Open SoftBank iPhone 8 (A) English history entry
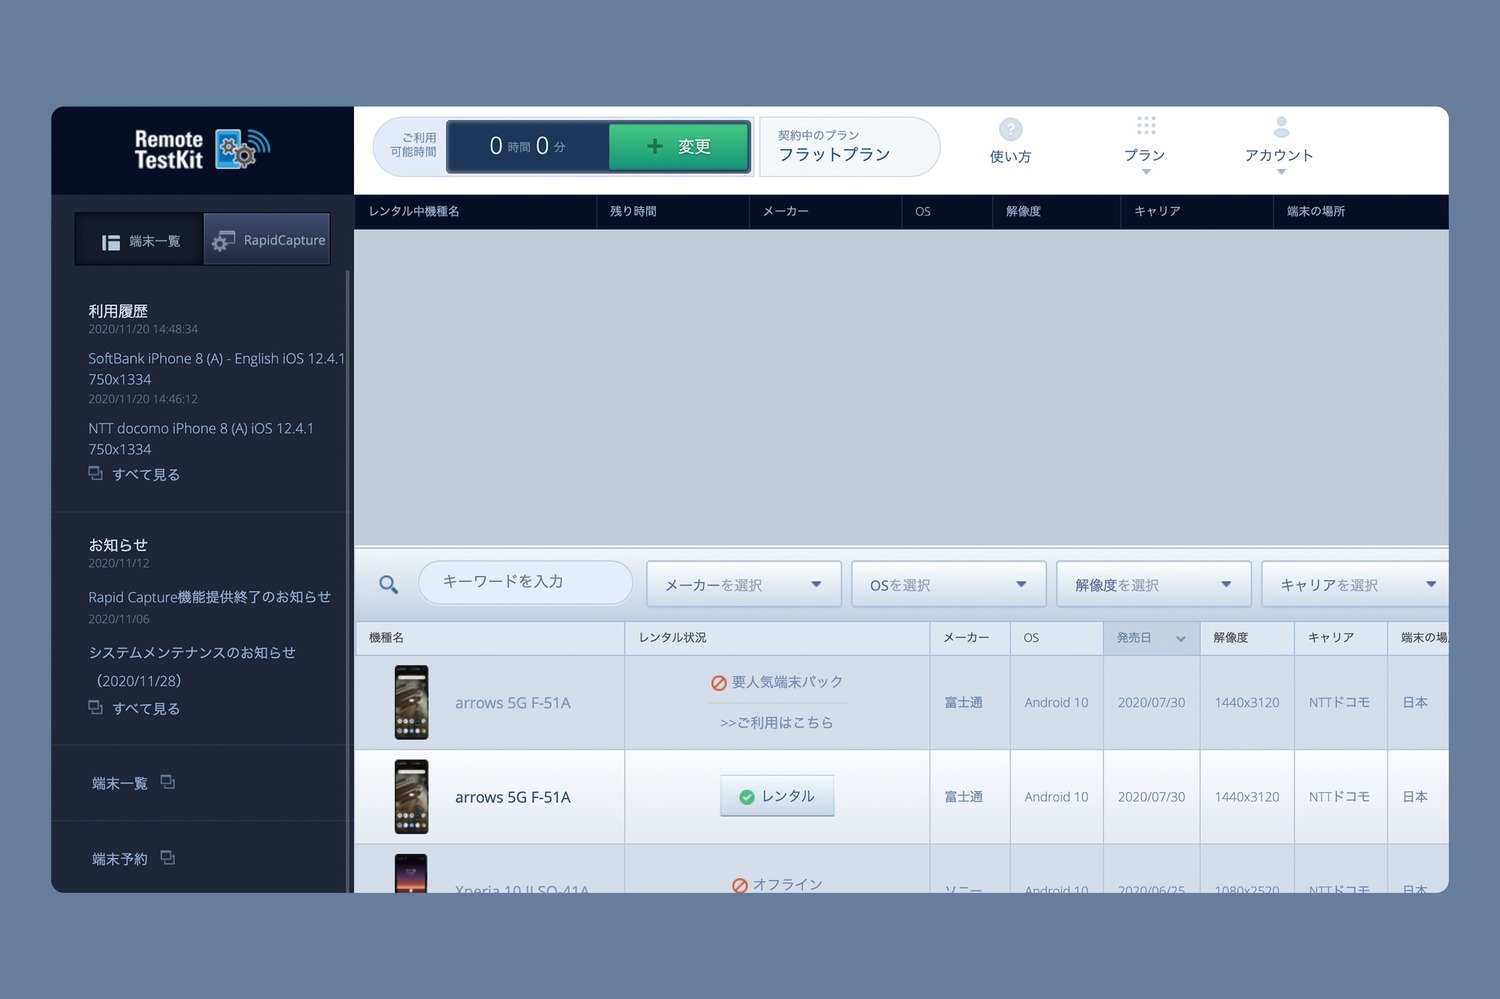 pyautogui.click(x=216, y=369)
